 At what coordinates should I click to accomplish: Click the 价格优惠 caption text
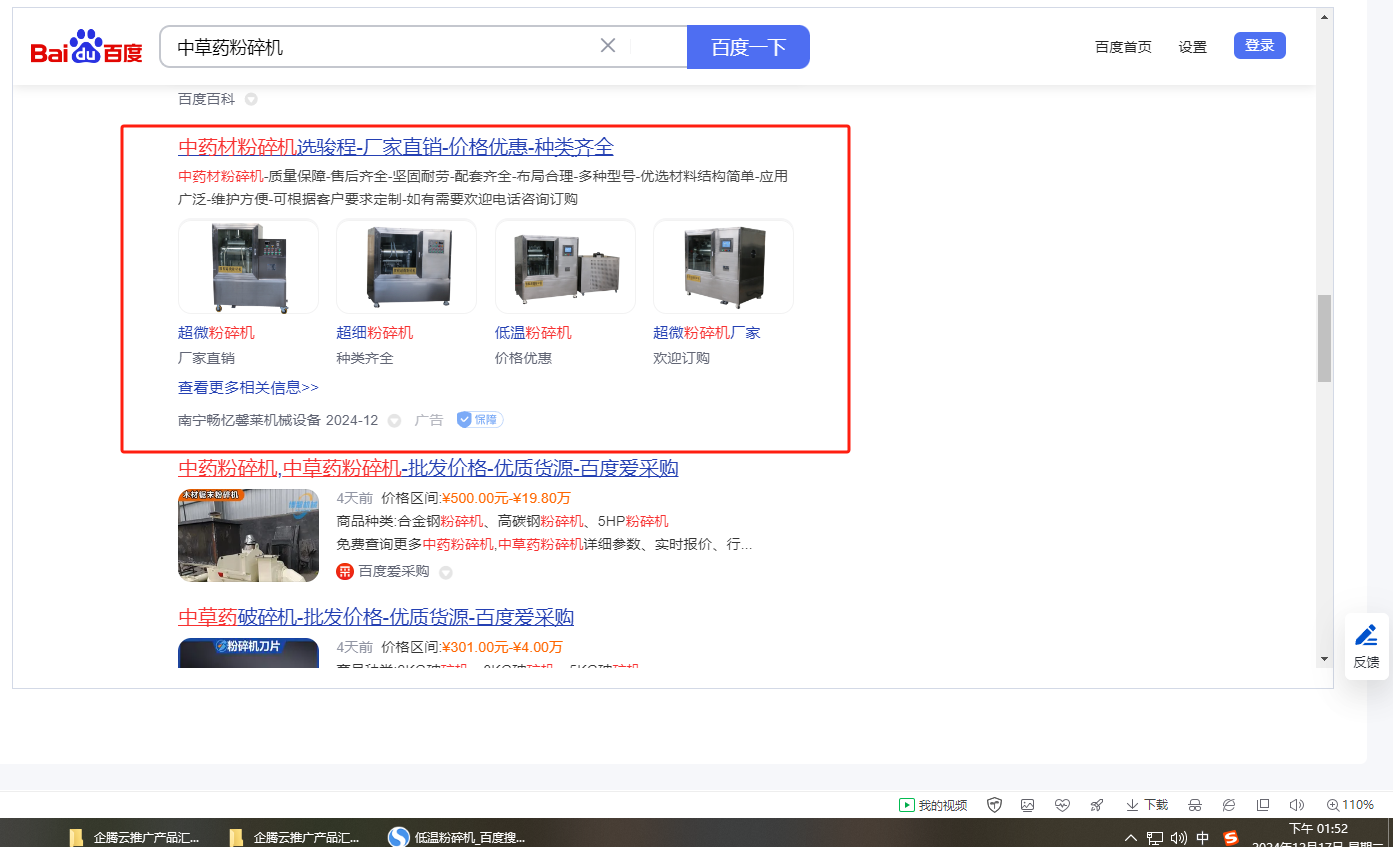pyautogui.click(x=523, y=358)
